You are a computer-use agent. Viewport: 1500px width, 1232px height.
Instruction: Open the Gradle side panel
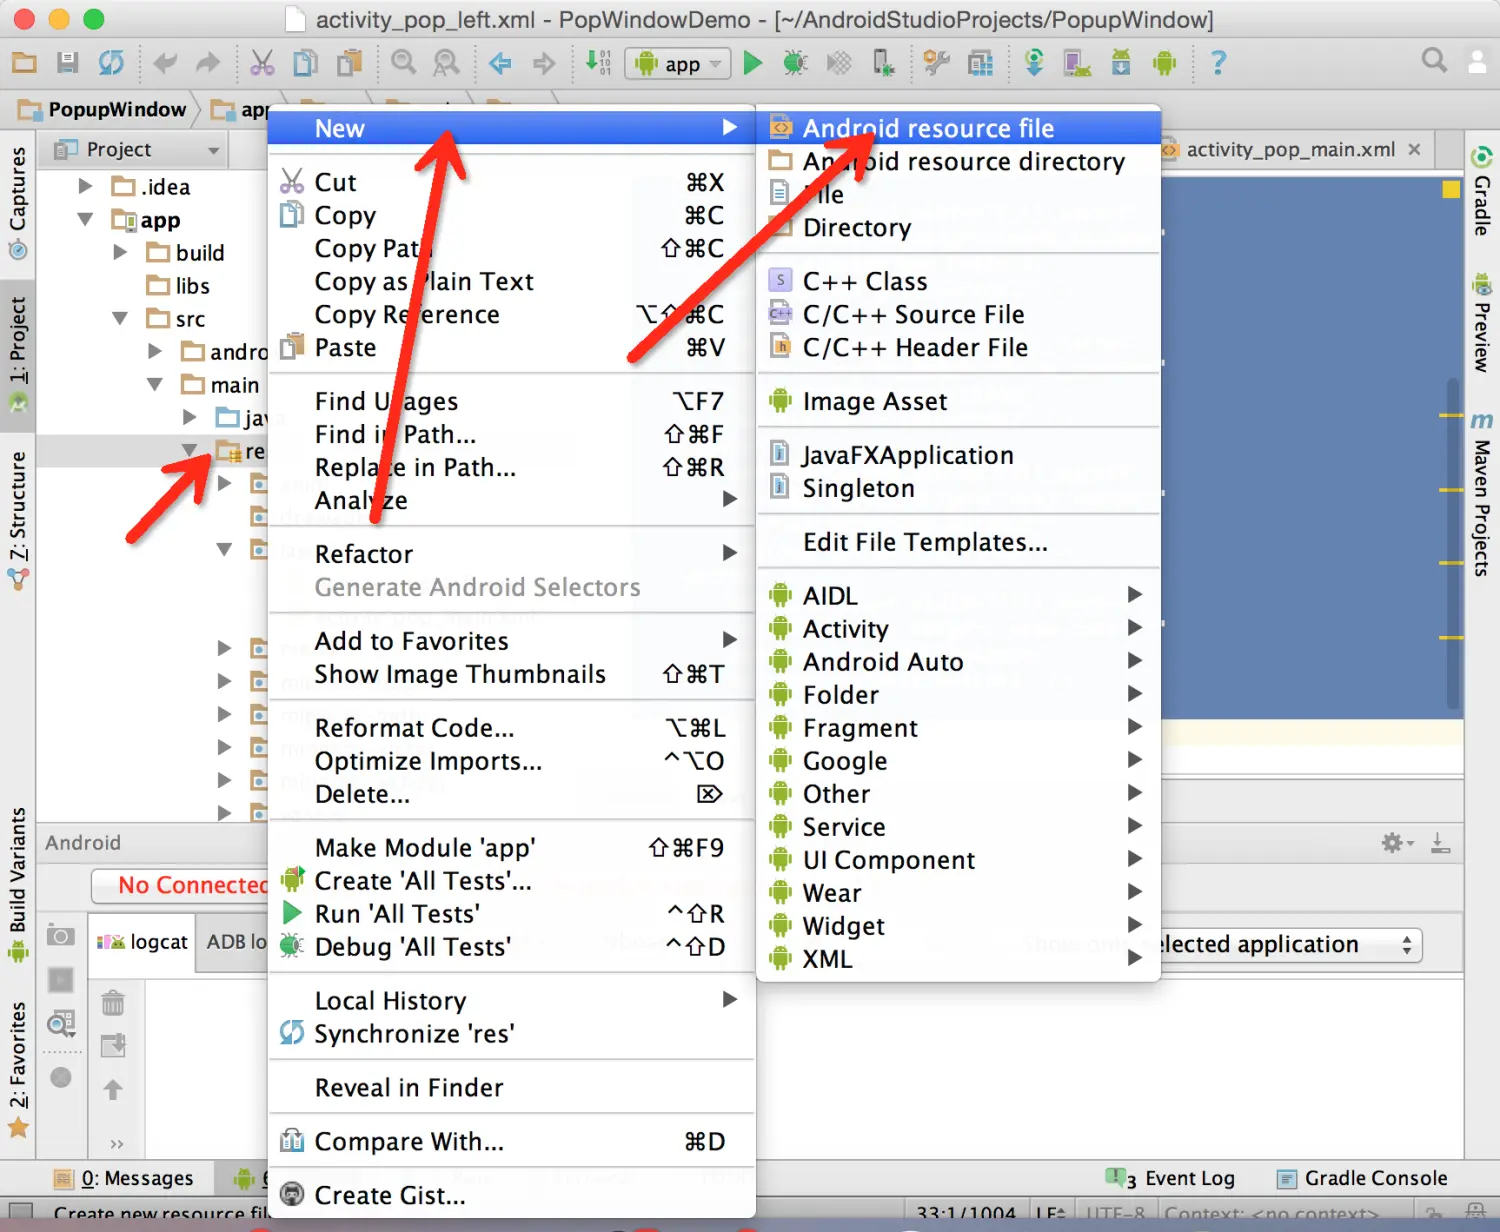(x=1482, y=193)
